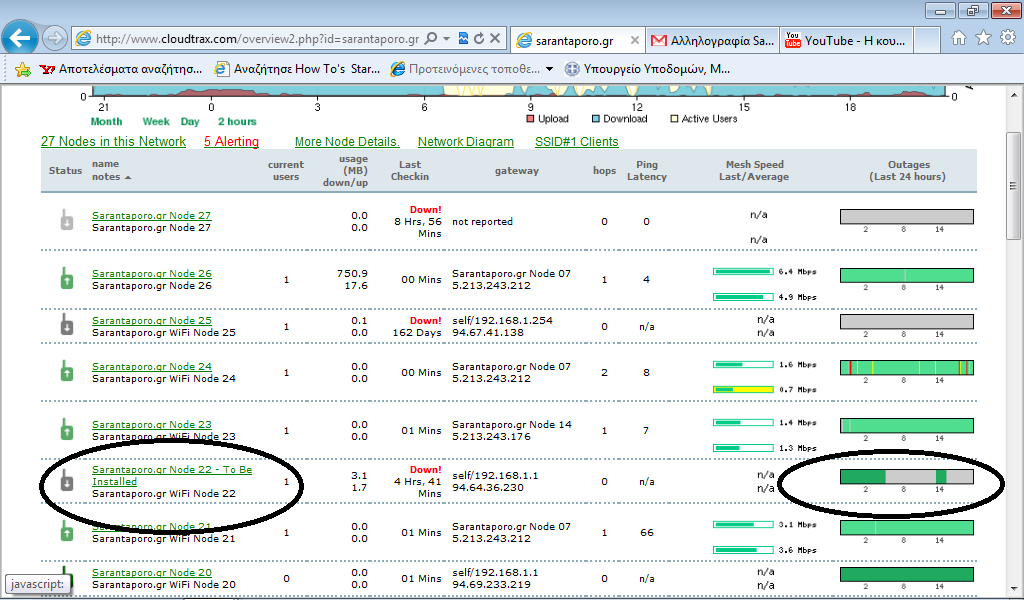Viewport: 1024px width, 600px height.
Task: Stop loading with the X icon
Action: 495,39
